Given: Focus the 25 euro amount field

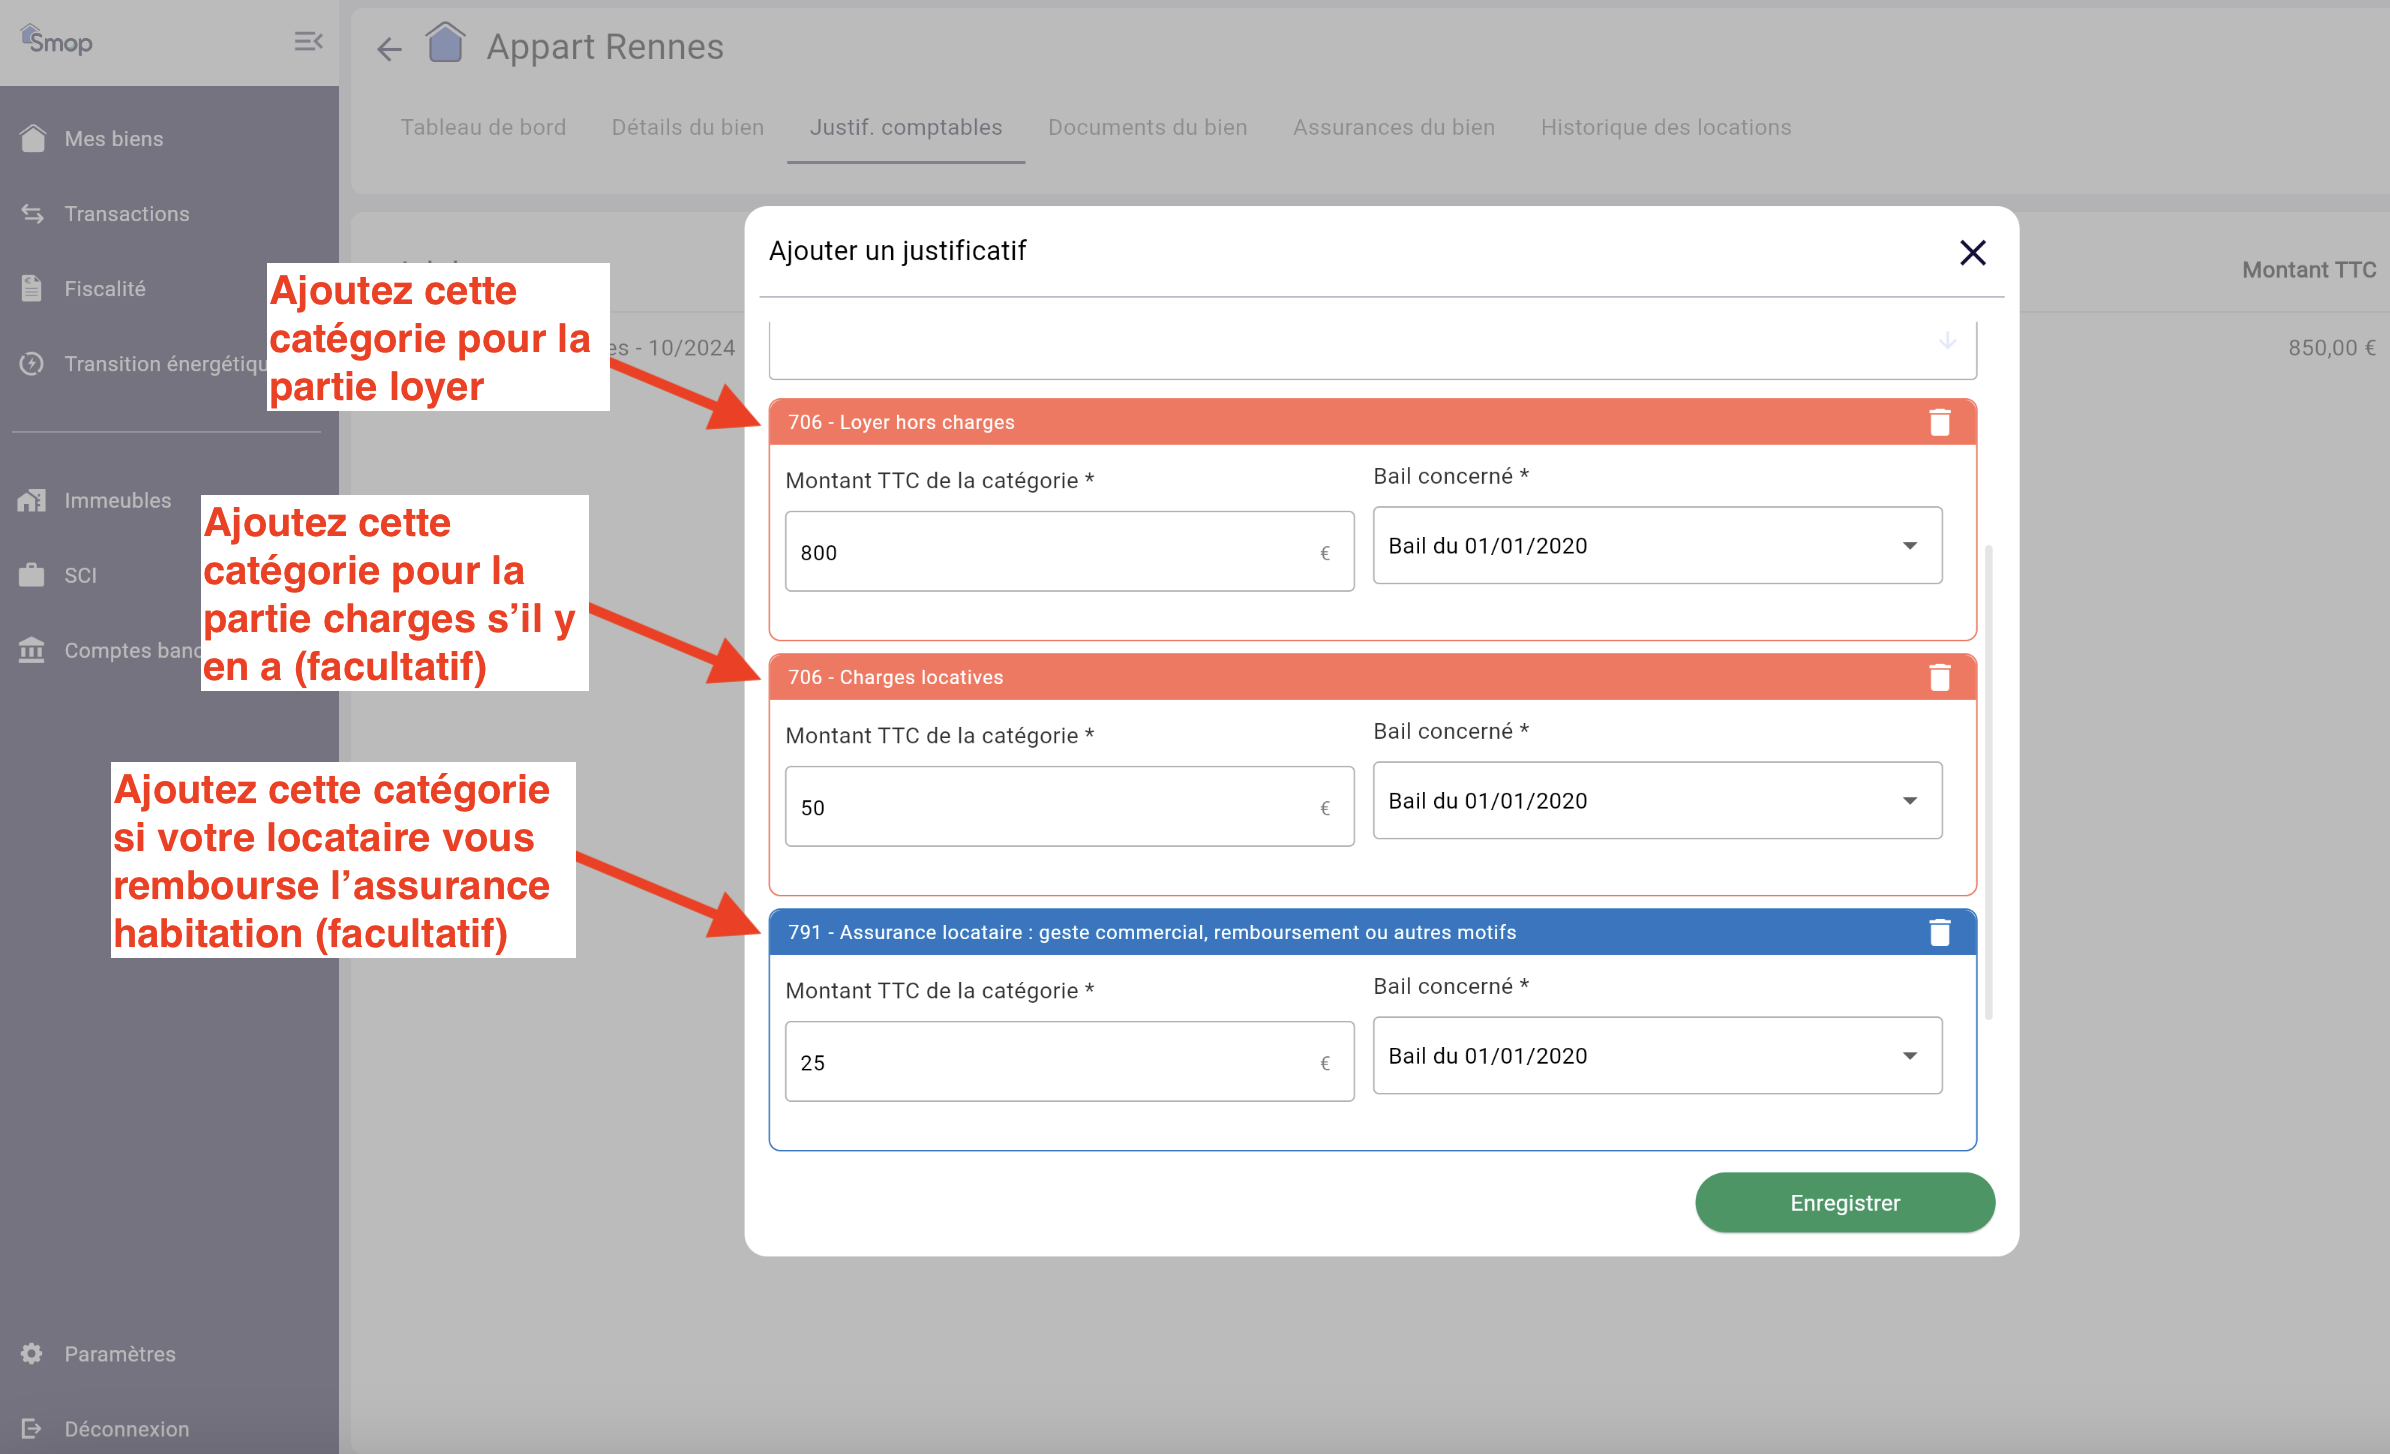Looking at the screenshot, I should (x=1050, y=1062).
